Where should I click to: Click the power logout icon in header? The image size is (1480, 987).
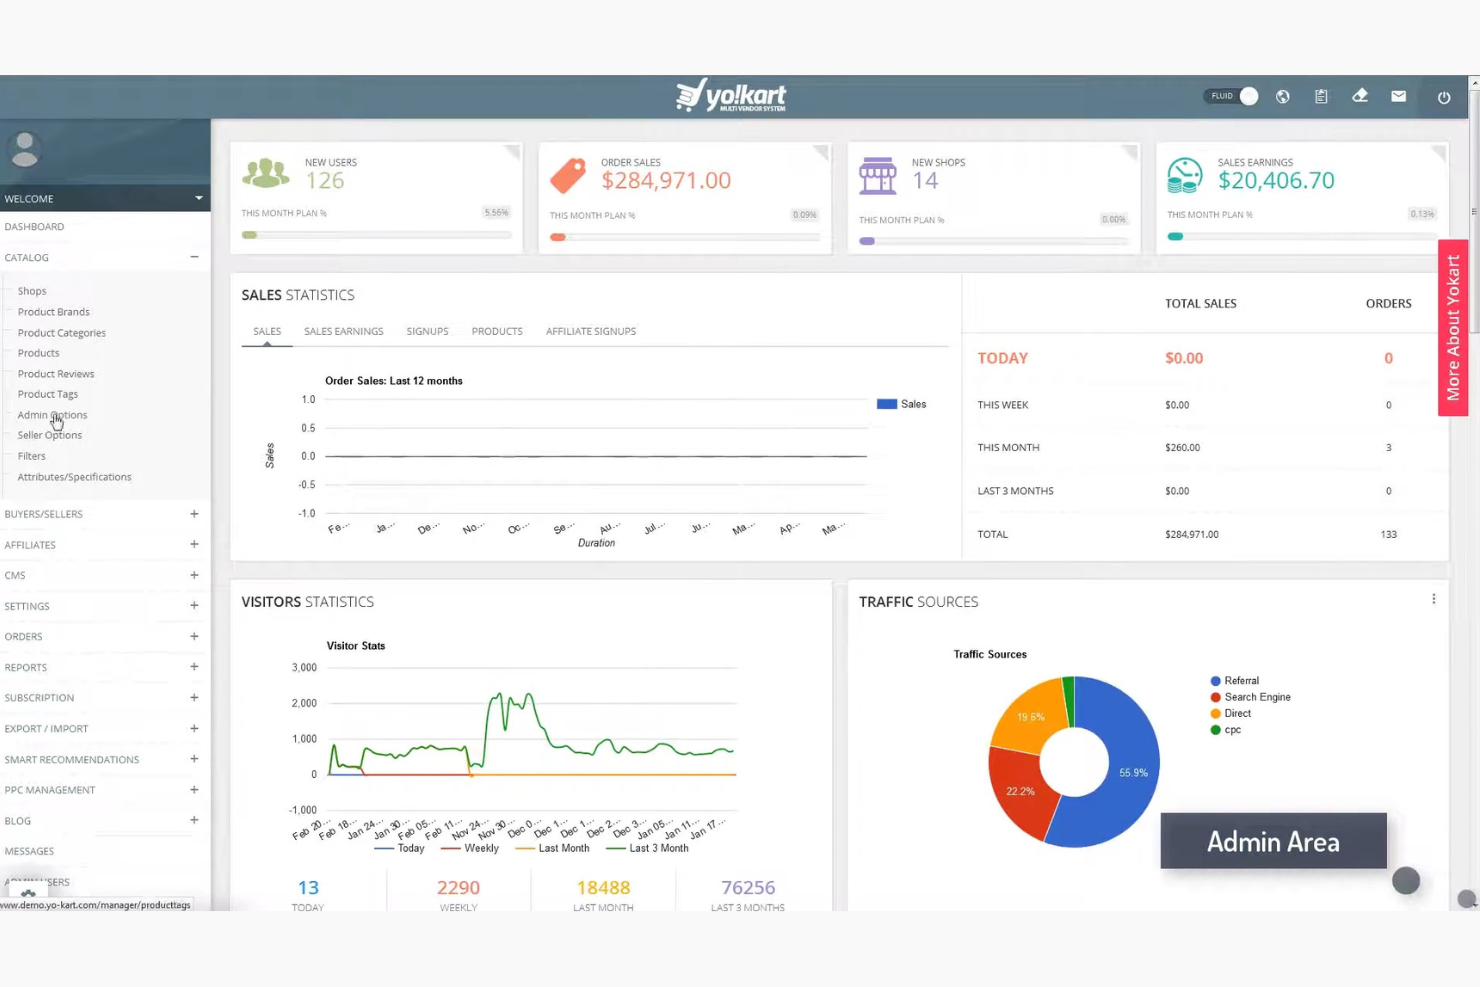(x=1444, y=97)
